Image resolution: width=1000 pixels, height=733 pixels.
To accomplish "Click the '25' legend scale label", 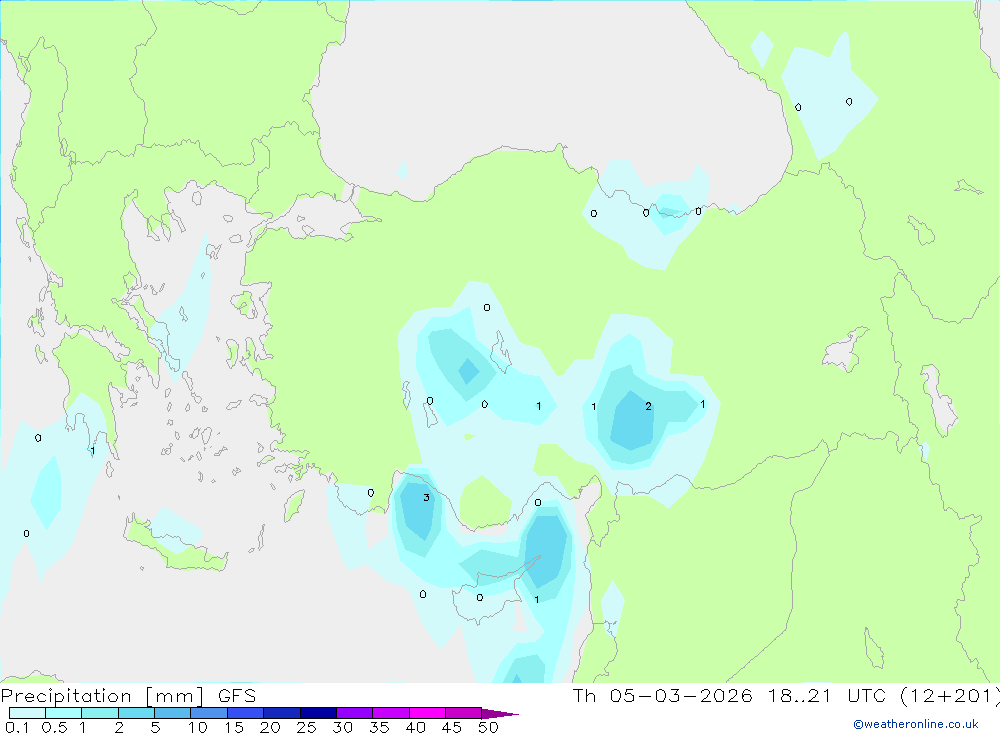I will 306,727.
